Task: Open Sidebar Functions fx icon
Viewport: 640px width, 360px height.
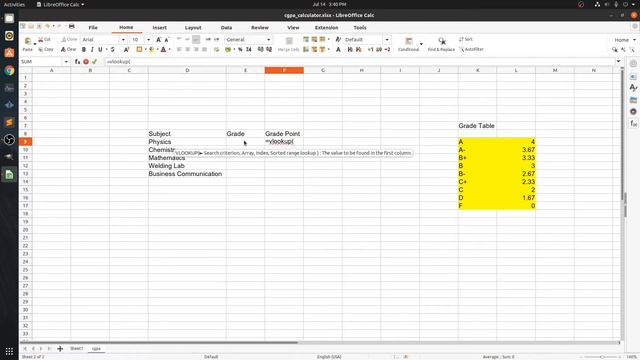Action: (x=633, y=123)
